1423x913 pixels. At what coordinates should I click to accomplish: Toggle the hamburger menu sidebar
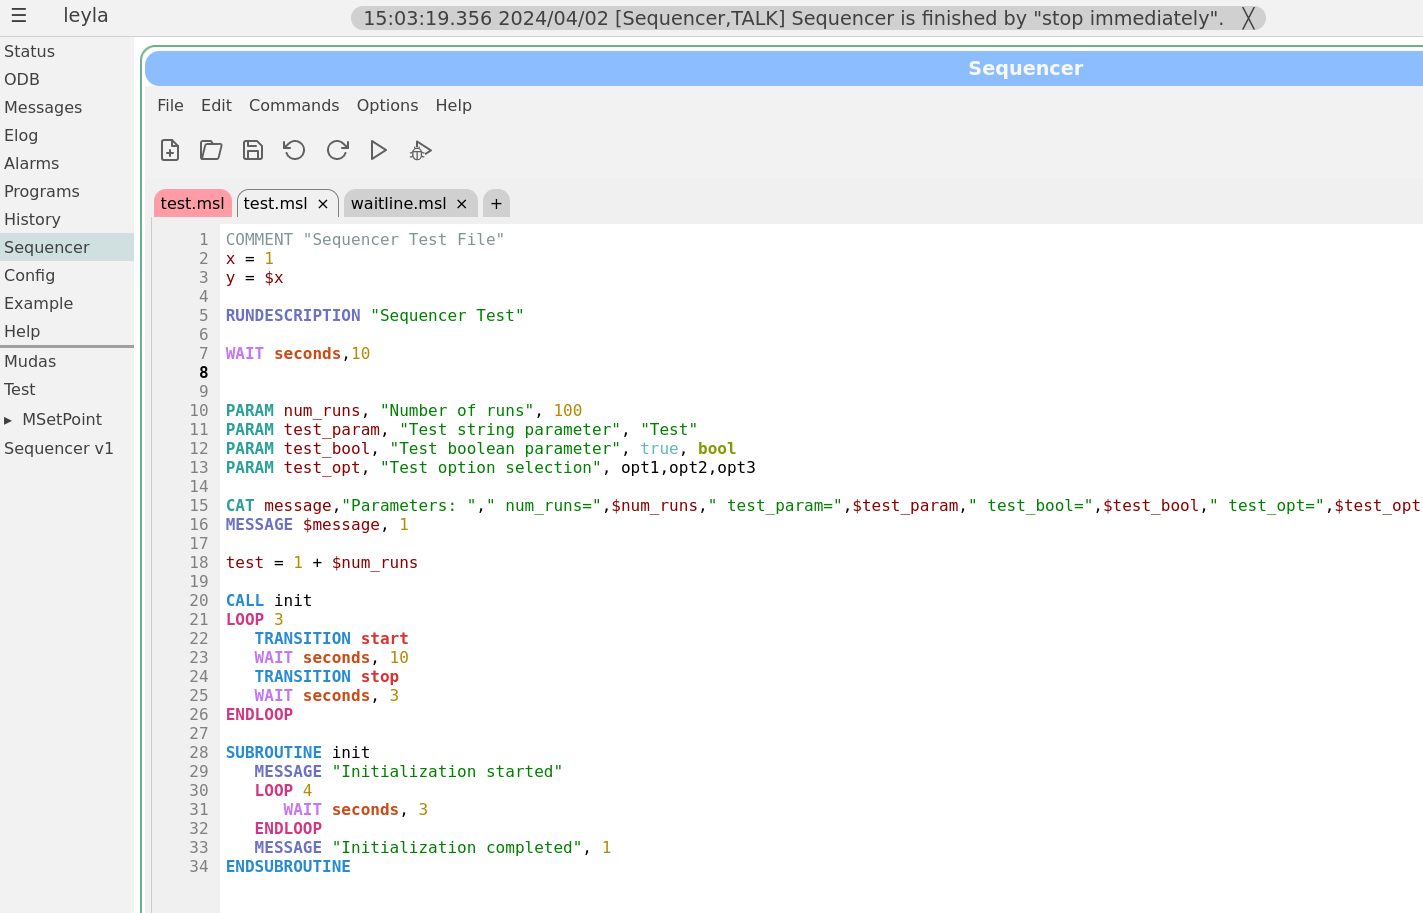click(x=19, y=16)
